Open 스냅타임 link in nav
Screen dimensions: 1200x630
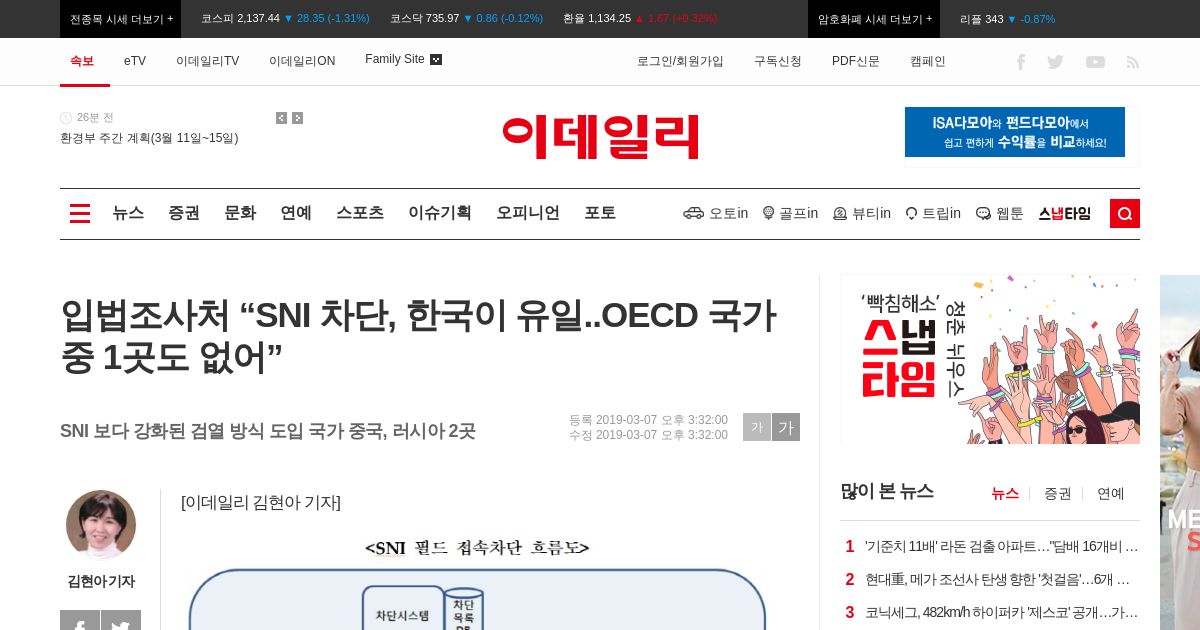coord(1065,213)
